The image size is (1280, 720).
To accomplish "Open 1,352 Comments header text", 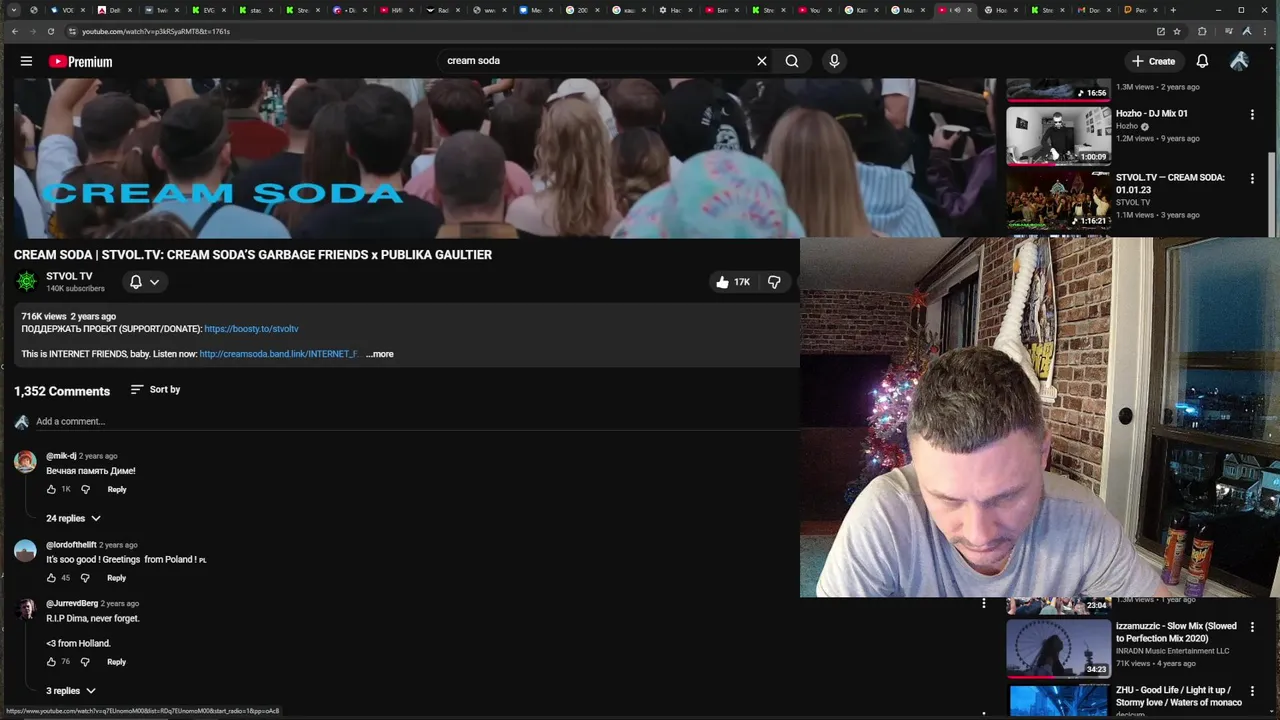I will [x=62, y=391].
